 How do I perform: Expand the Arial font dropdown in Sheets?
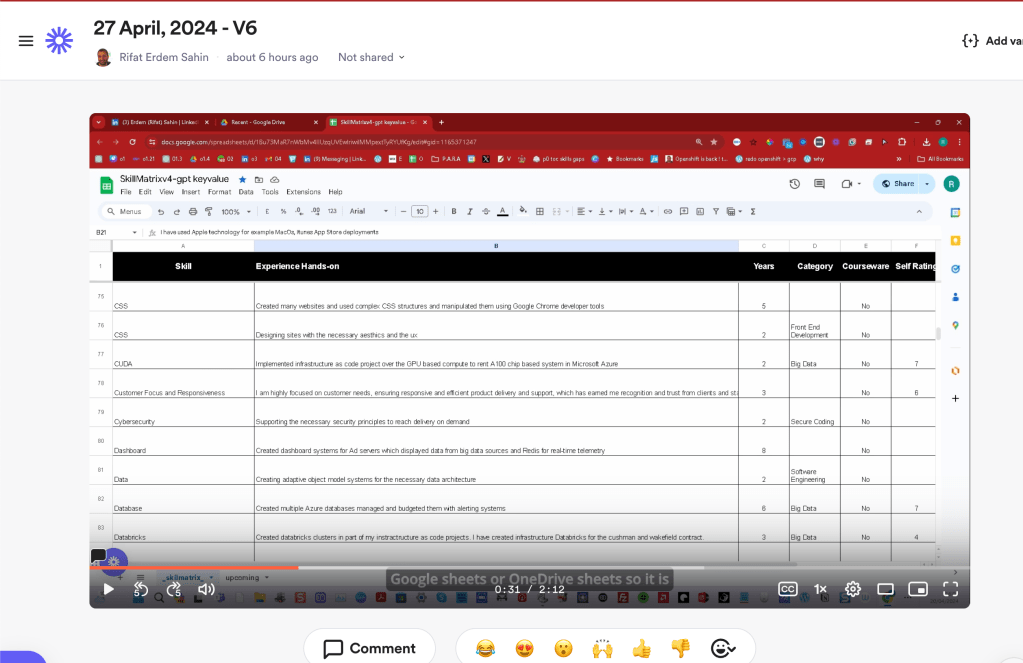369,211
